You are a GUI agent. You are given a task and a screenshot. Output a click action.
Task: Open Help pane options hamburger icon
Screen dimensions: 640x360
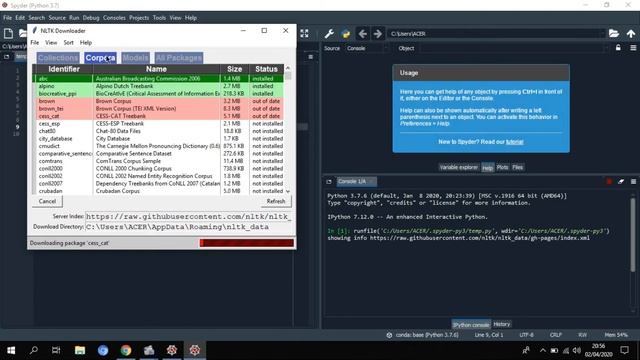(633, 48)
